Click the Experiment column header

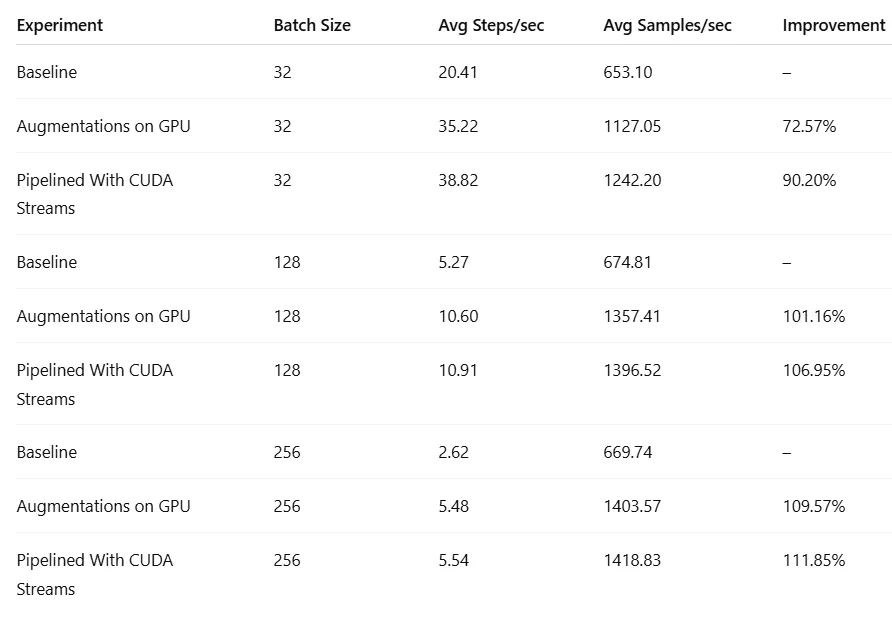click(x=60, y=25)
